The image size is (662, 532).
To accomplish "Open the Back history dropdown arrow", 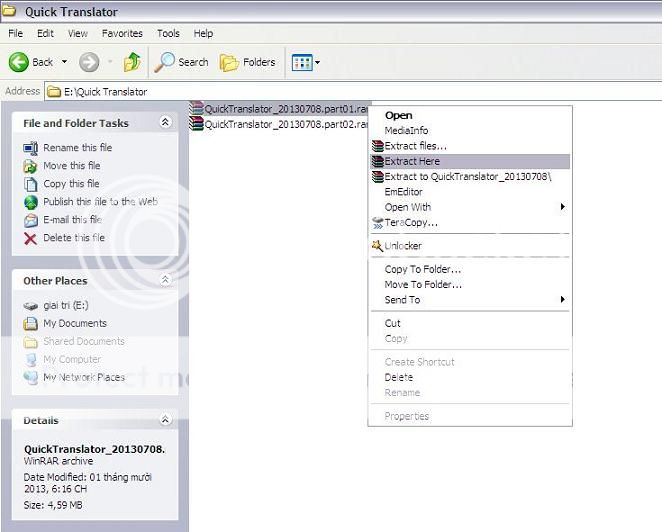I will [65, 62].
